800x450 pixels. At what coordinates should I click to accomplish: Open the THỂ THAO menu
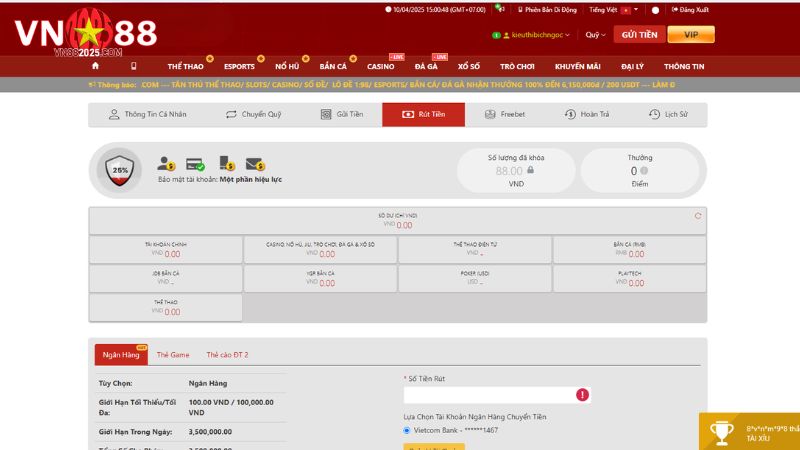(185, 66)
